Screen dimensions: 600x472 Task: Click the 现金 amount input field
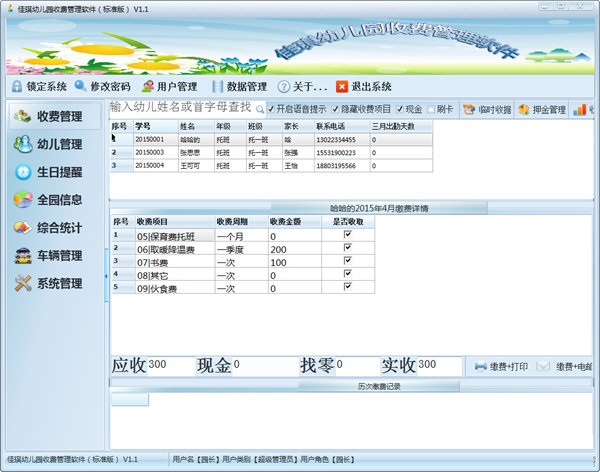264,364
